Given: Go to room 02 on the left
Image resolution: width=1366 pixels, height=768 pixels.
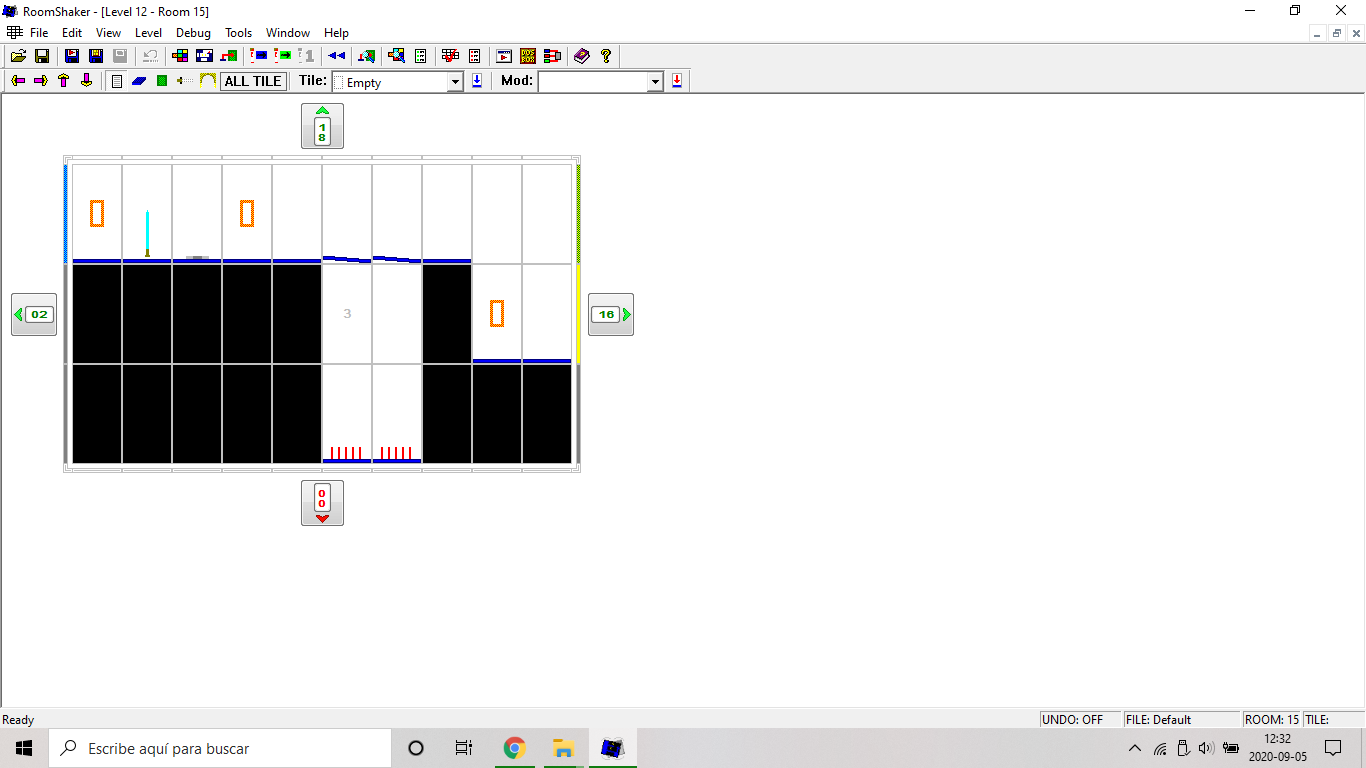Looking at the screenshot, I should [x=34, y=314].
